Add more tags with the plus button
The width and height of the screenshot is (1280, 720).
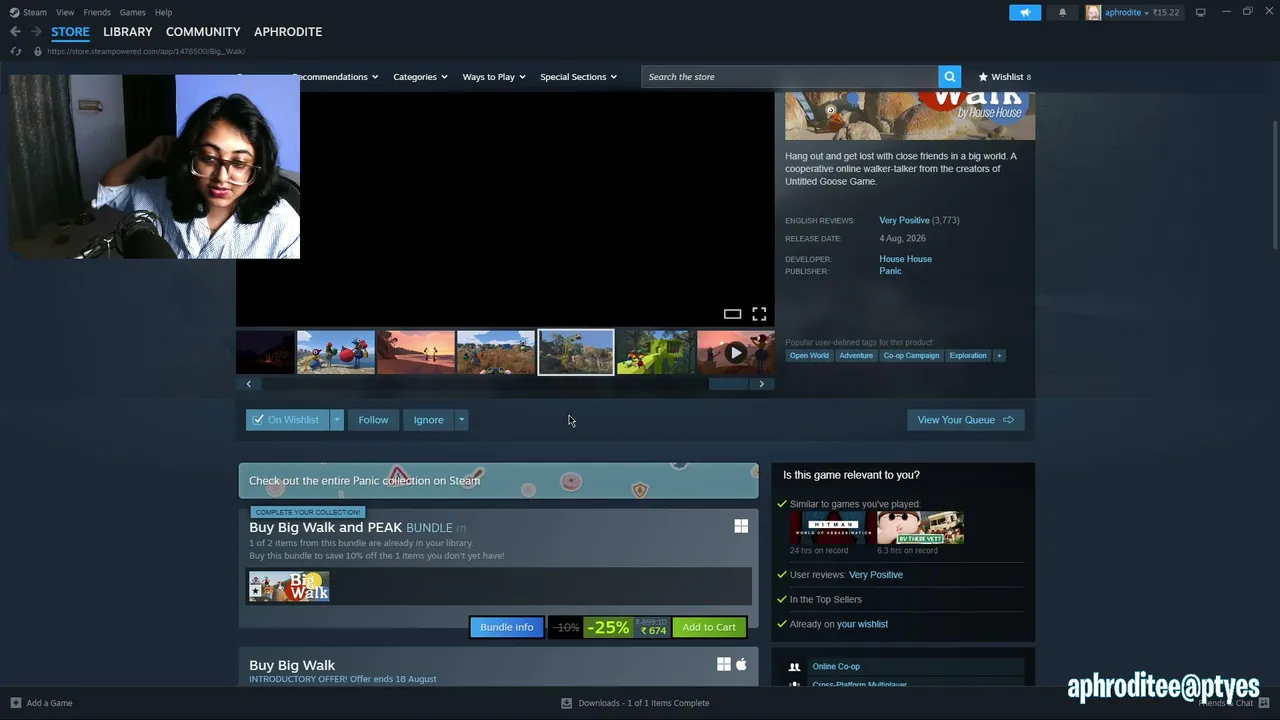coord(998,355)
